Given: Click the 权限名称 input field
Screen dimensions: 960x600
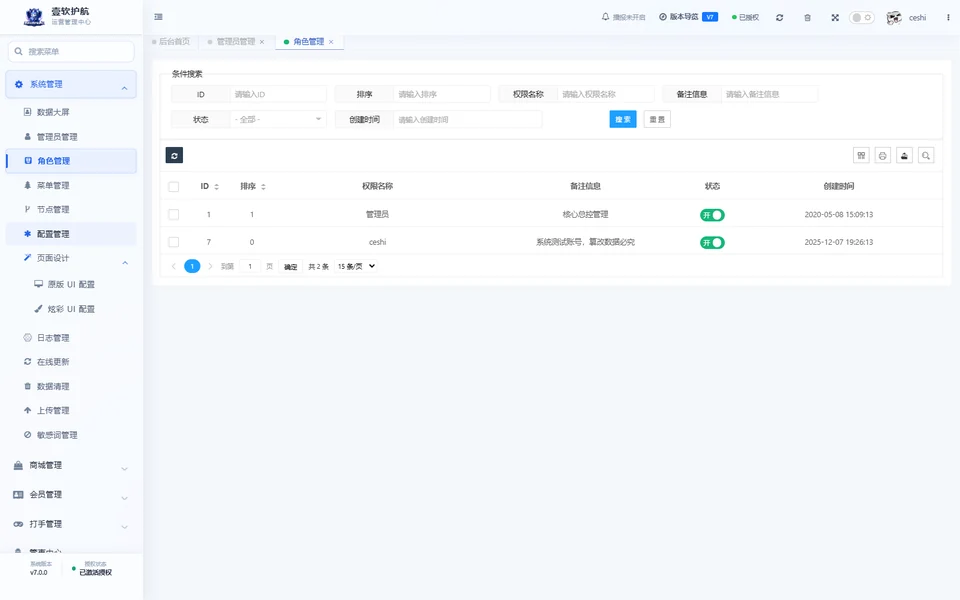Looking at the screenshot, I should pyautogui.click(x=606, y=94).
